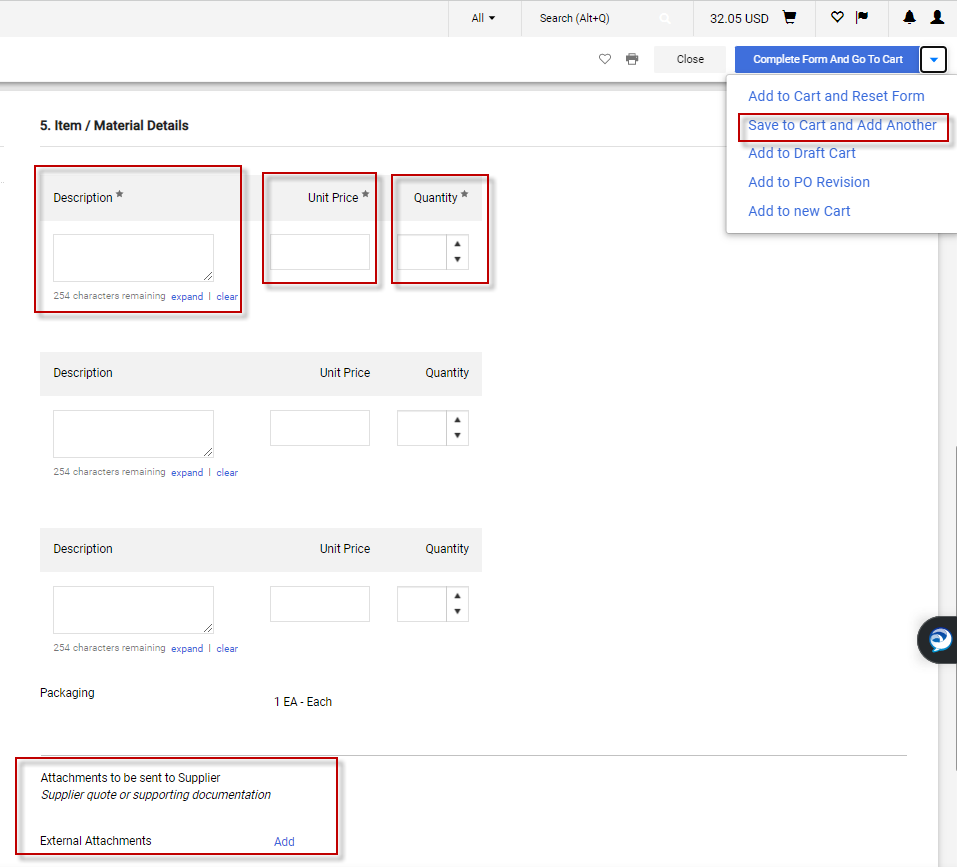Open the chat support bubble
Screen dimensions: 957x867
point(940,640)
